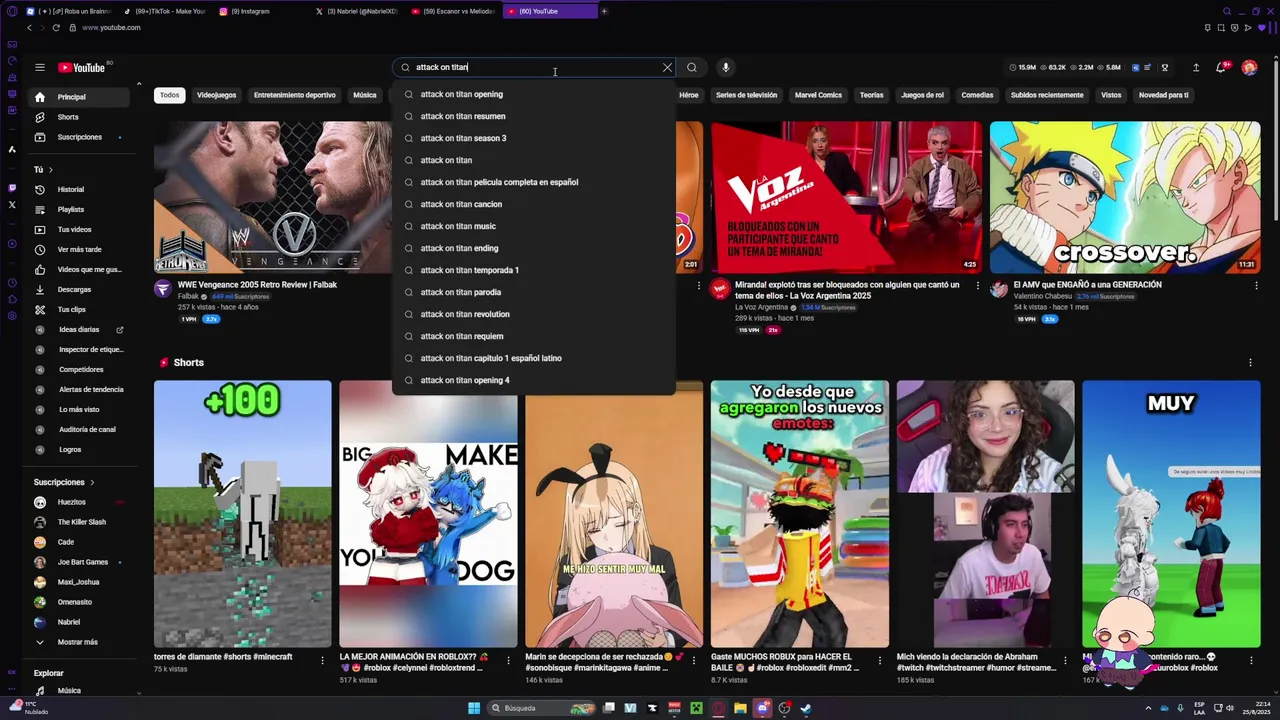Open the account avatar menu
Image resolution: width=1280 pixels, height=720 pixels.
[1249, 67]
